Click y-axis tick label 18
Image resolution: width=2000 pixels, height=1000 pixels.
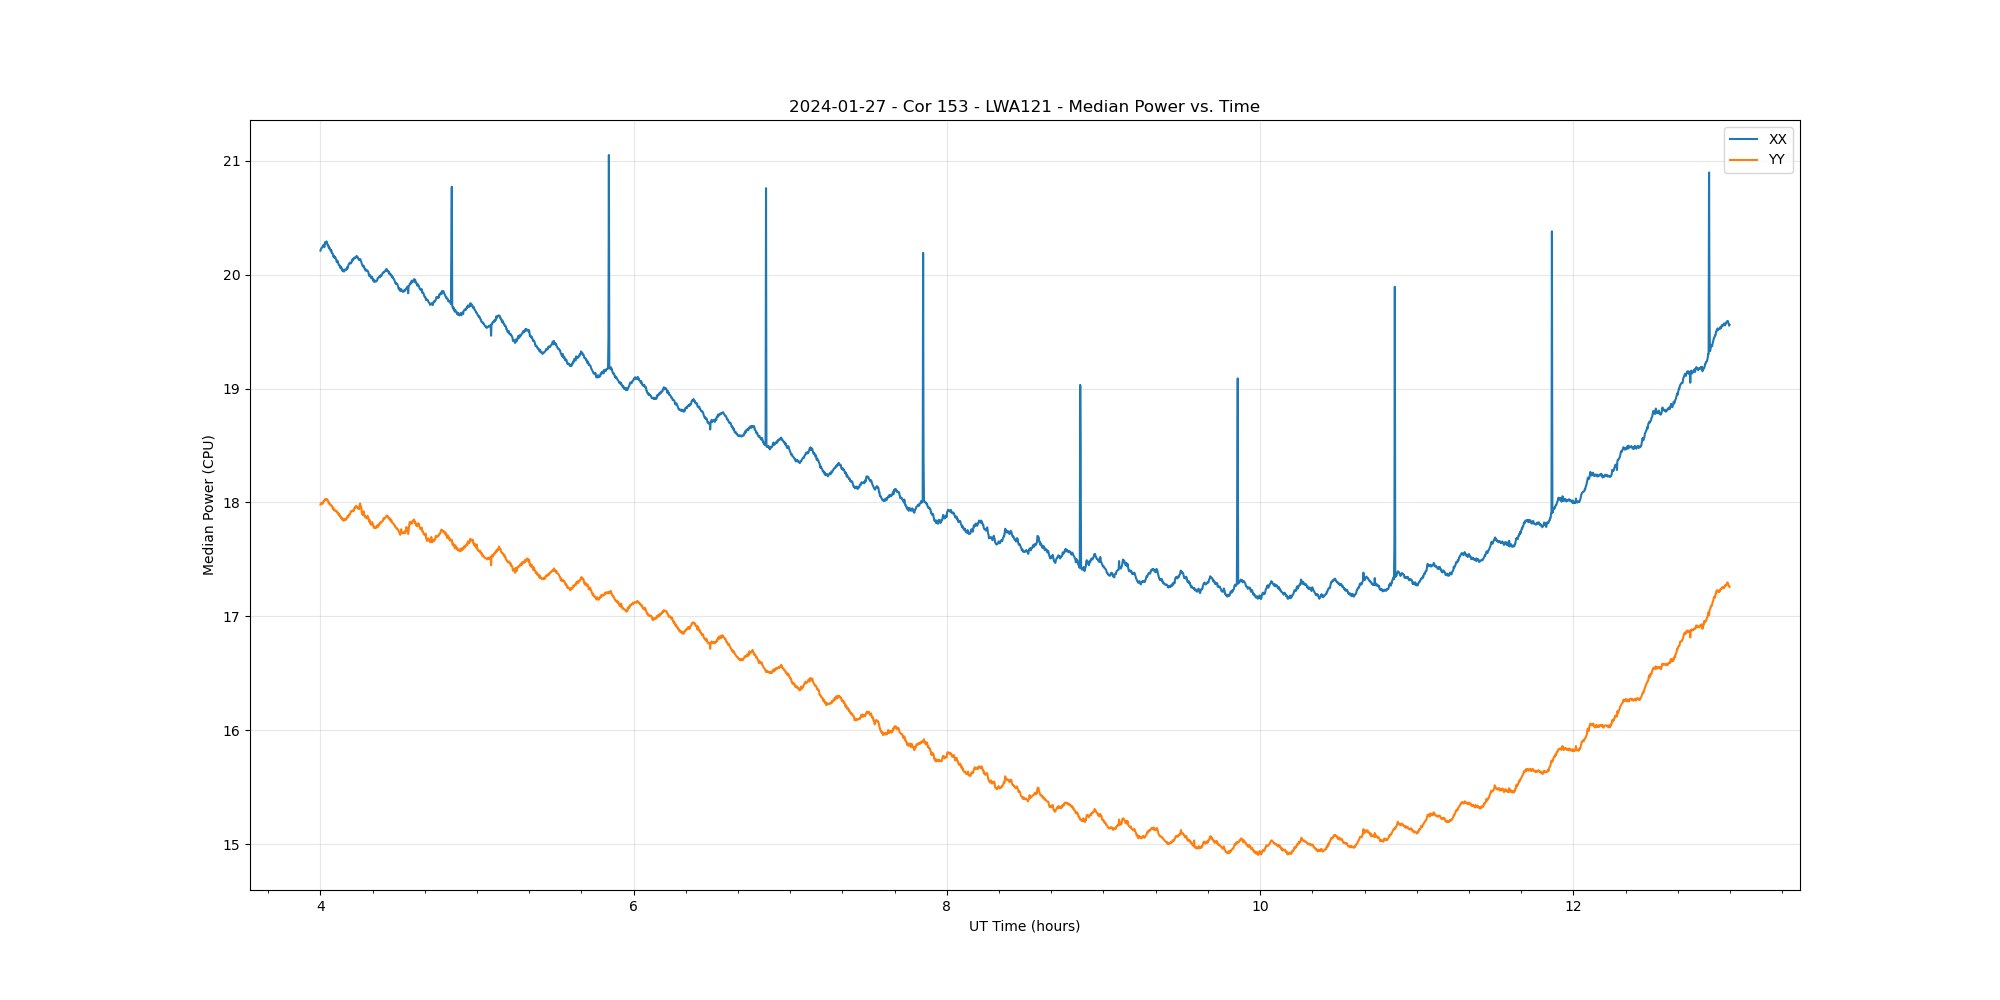tap(232, 503)
